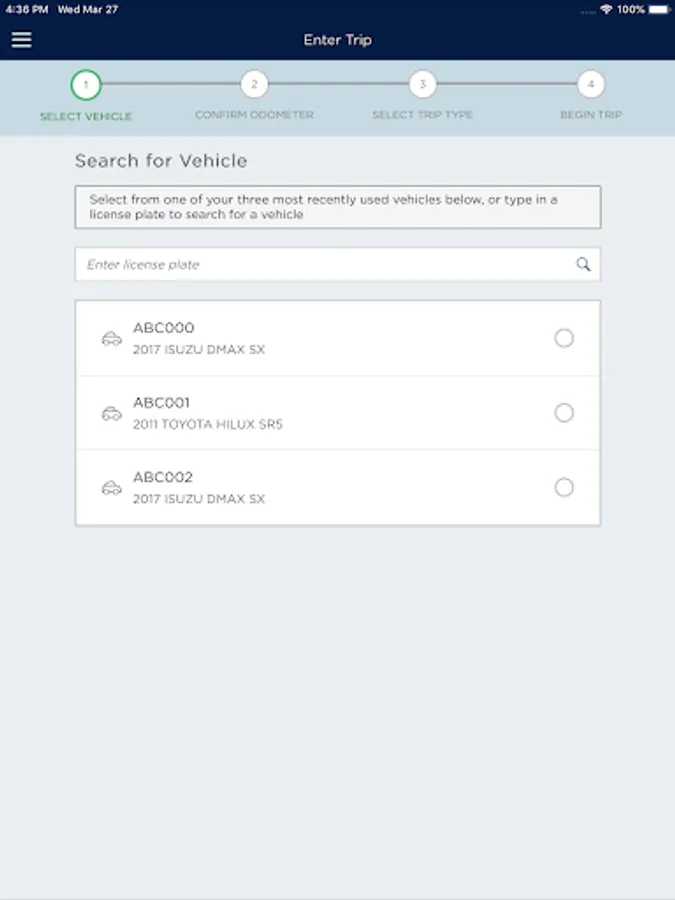Tap the ABC000 vehicle plate text
675x900 pixels.
click(164, 328)
